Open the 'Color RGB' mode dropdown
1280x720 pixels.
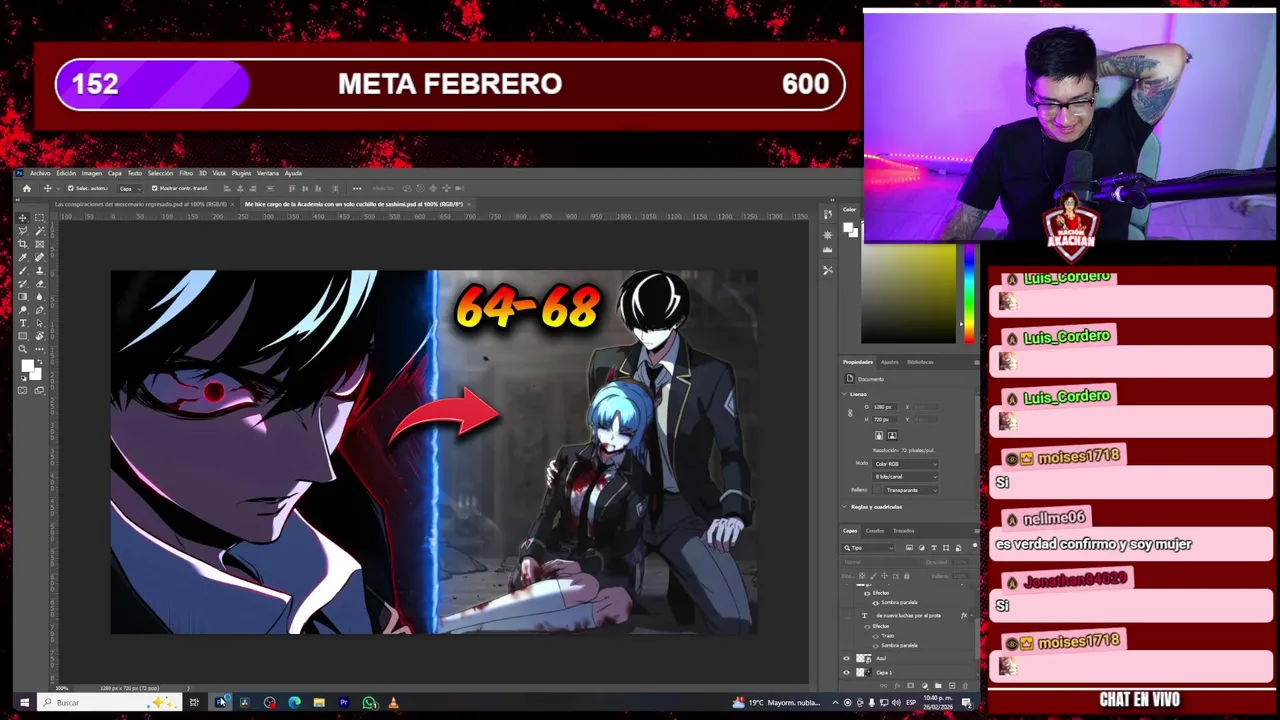(x=906, y=464)
